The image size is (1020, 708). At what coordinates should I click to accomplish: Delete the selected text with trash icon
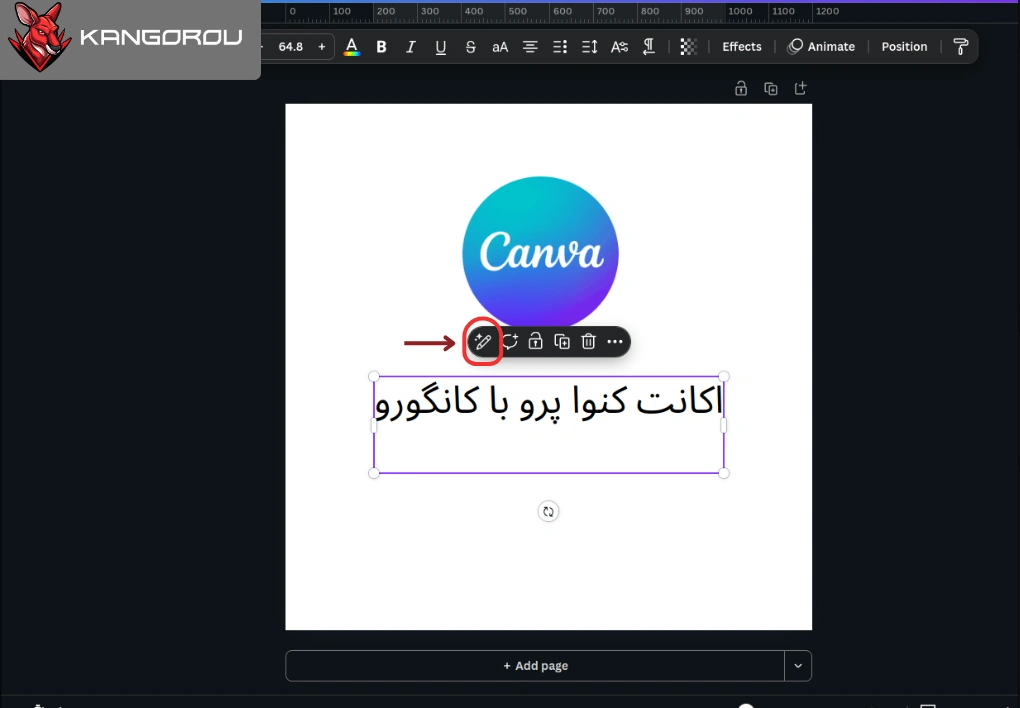tap(588, 342)
